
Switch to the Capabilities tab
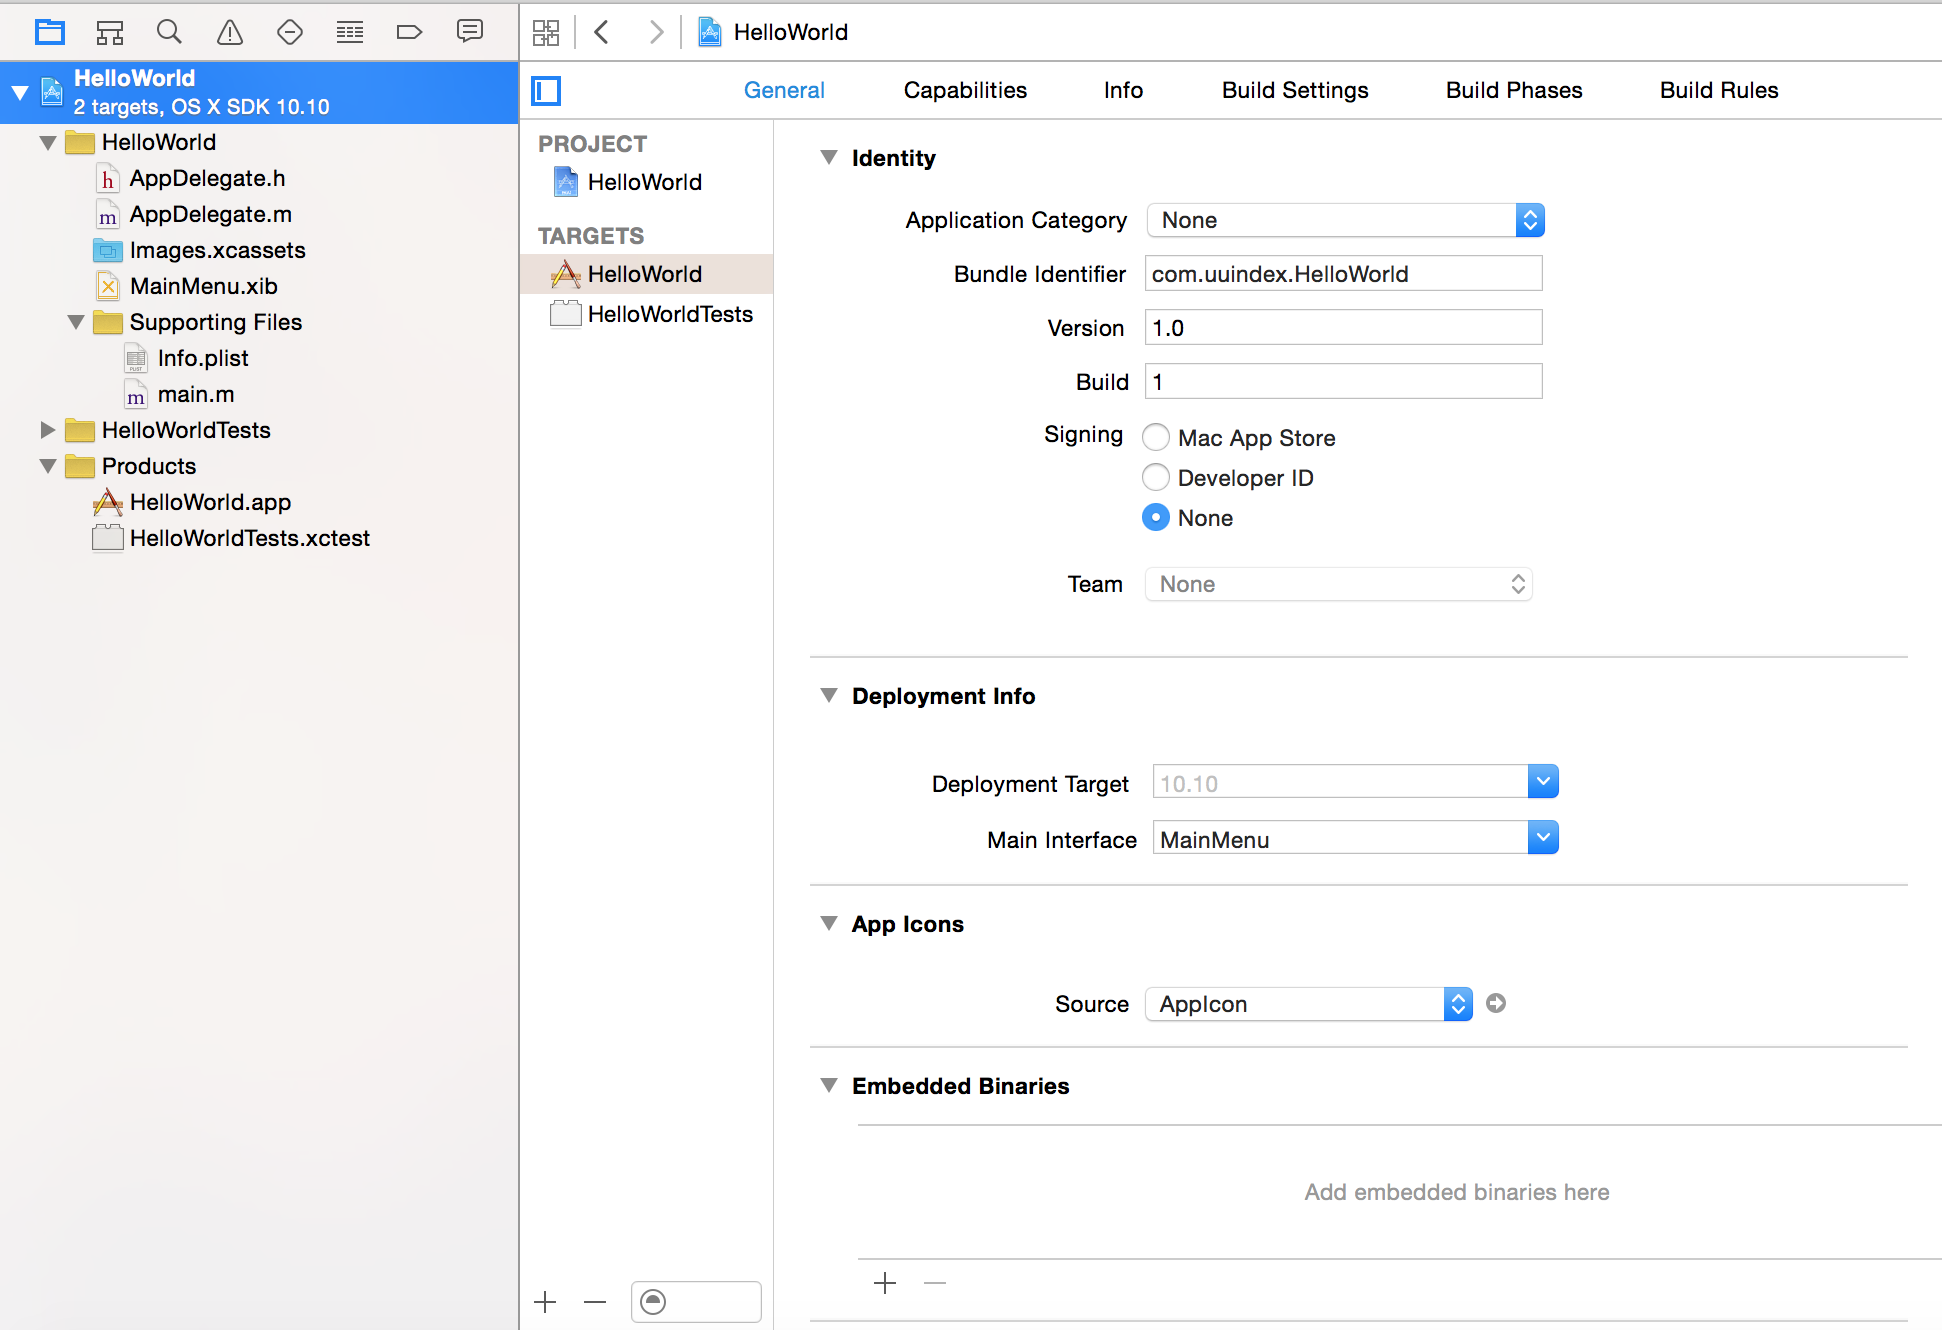(964, 90)
